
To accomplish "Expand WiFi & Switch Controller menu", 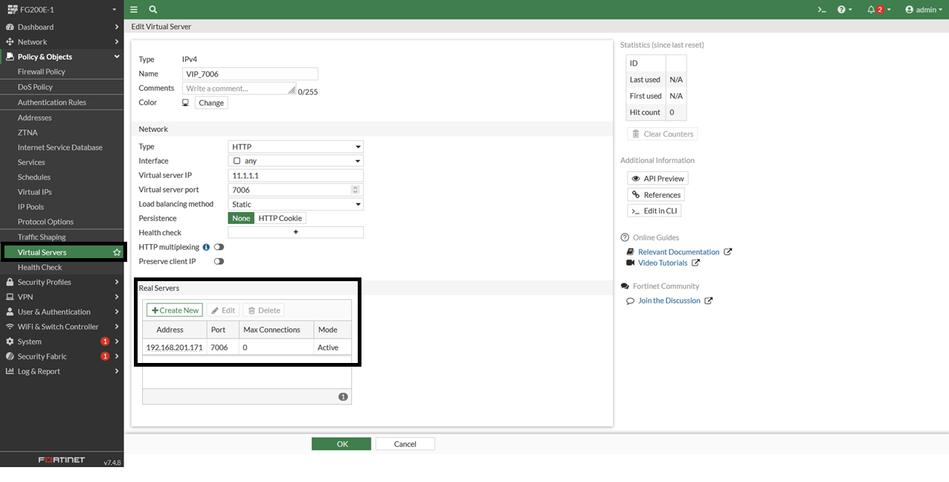I will click(62, 326).
